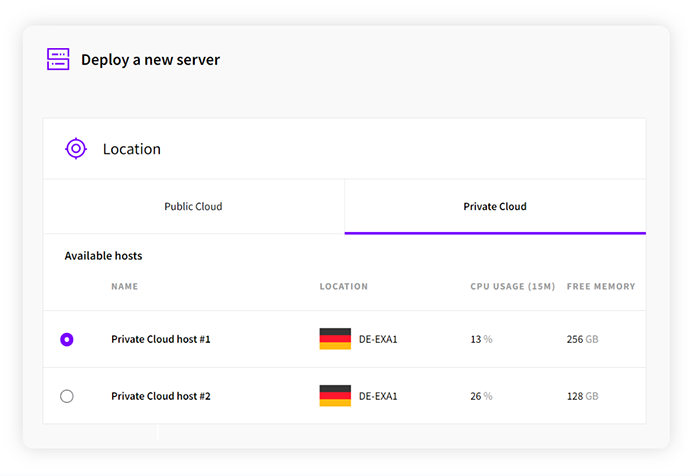Click the Location section title
This screenshot has height=476, width=700.
click(x=132, y=149)
